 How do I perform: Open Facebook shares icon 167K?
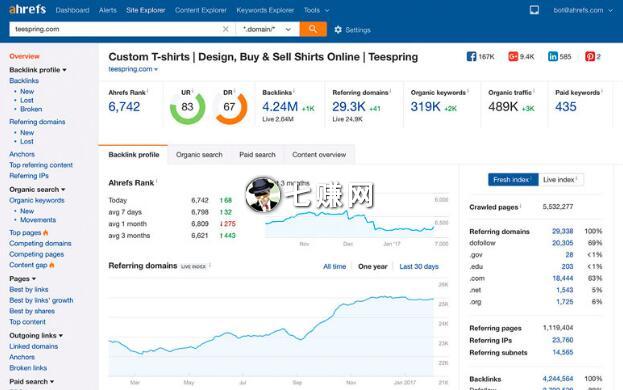(x=471, y=56)
